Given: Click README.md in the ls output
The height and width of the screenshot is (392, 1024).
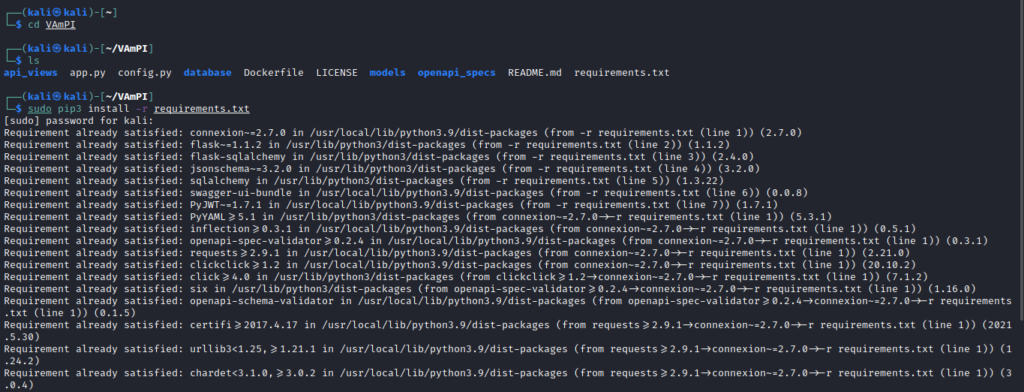Looking at the screenshot, I should [535, 73].
